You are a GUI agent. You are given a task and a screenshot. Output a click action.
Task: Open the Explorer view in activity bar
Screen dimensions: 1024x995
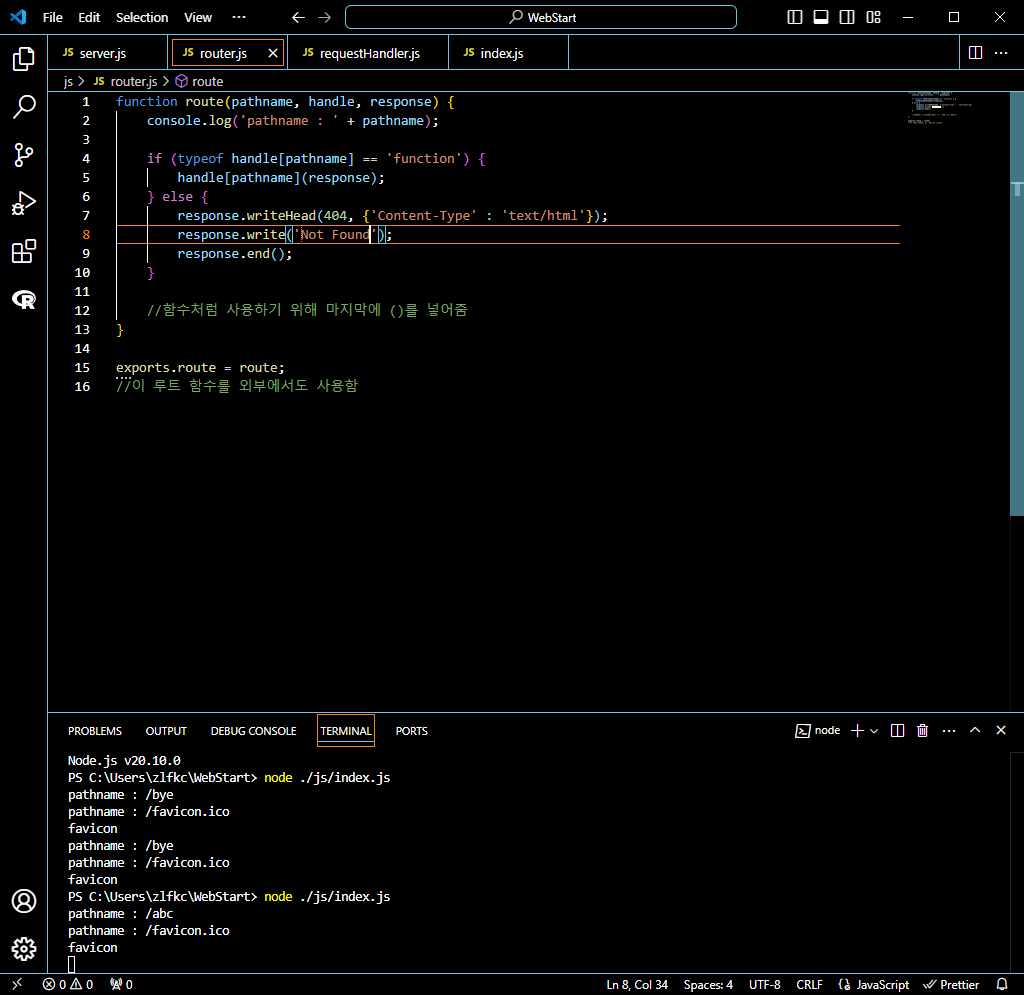point(24,59)
